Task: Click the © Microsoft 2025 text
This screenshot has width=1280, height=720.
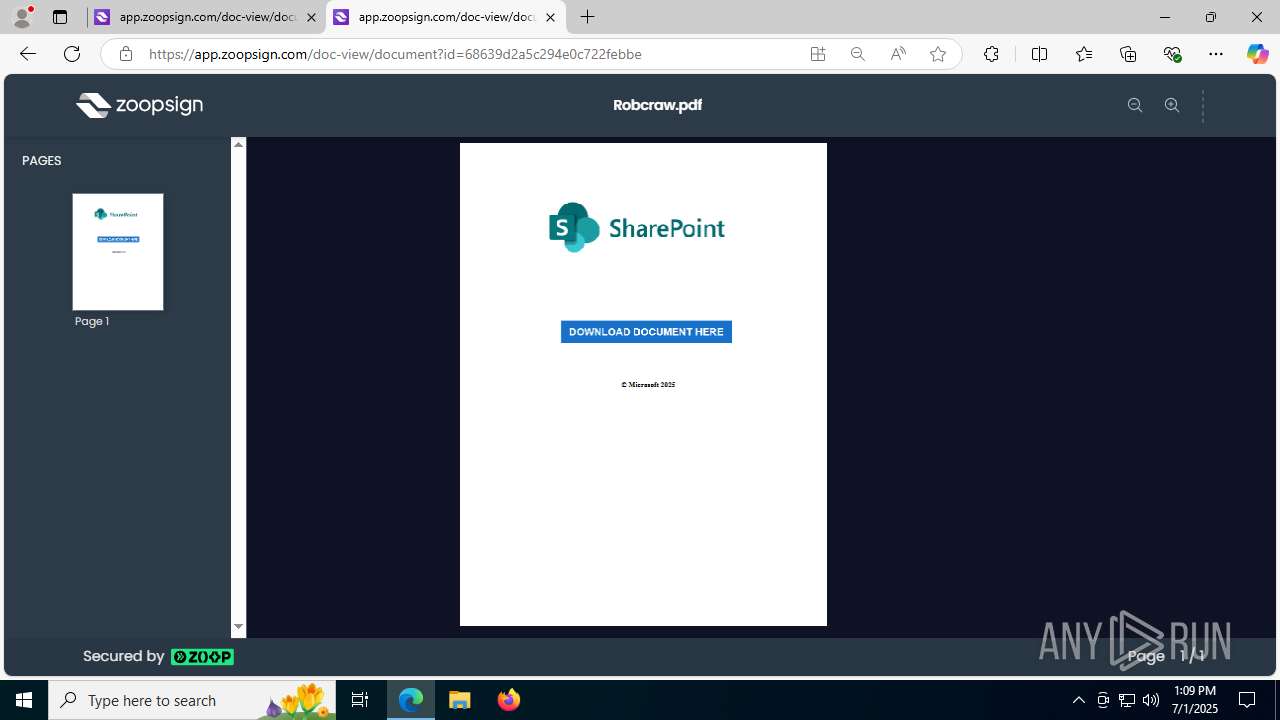Action: (648, 385)
